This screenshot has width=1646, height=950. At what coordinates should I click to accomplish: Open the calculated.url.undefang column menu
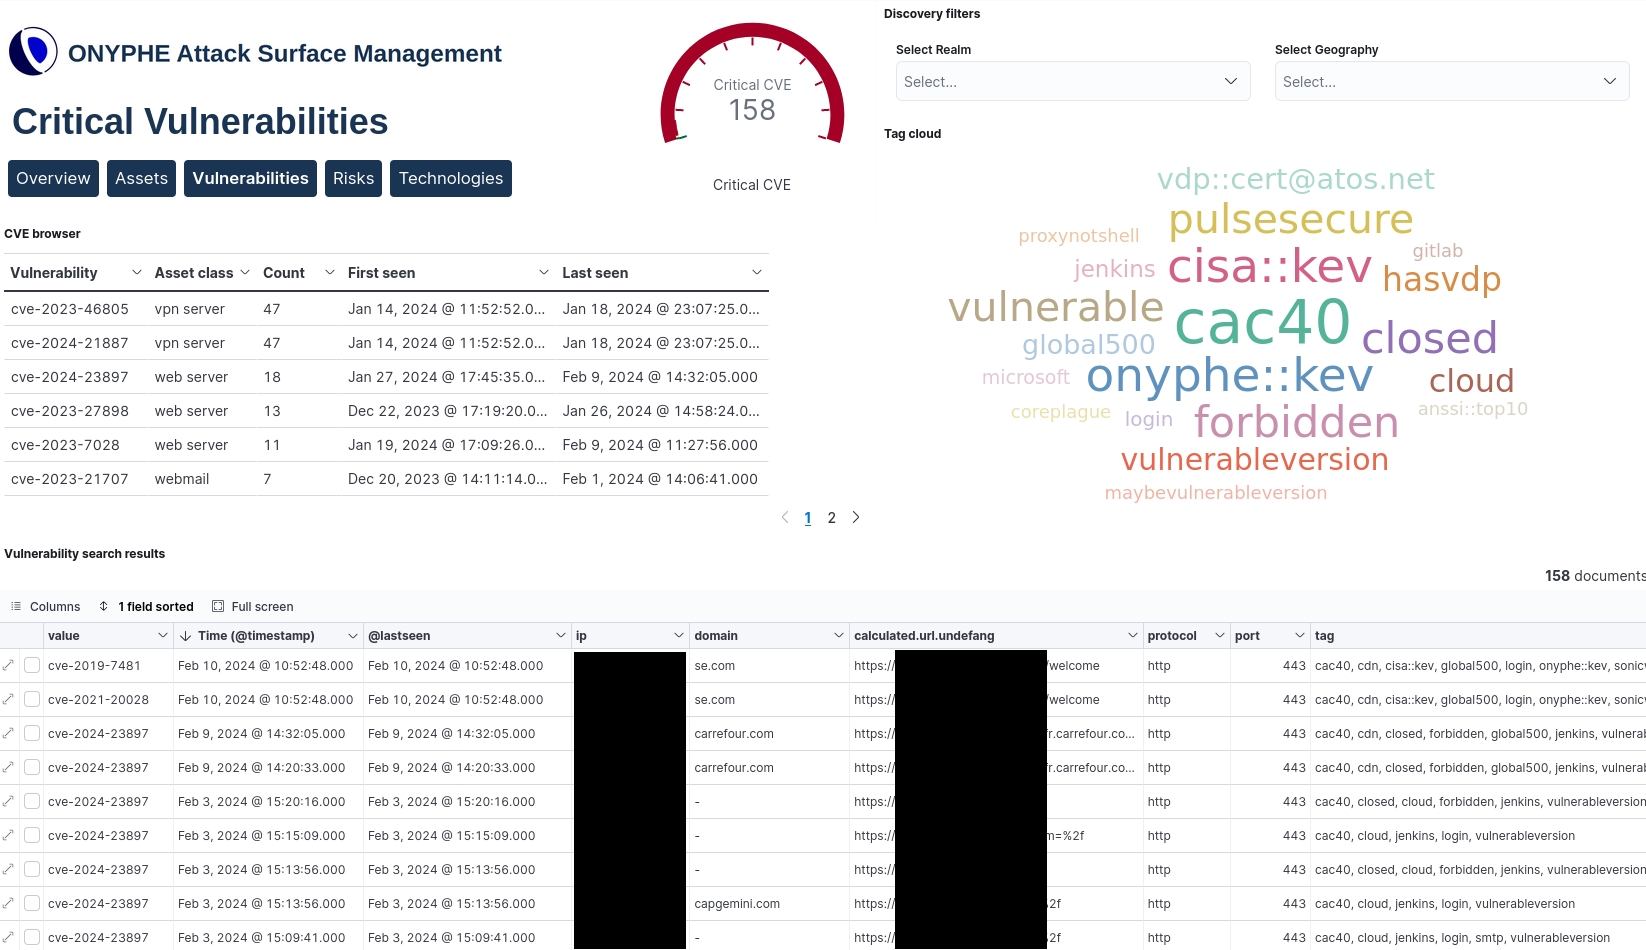[1132, 636]
